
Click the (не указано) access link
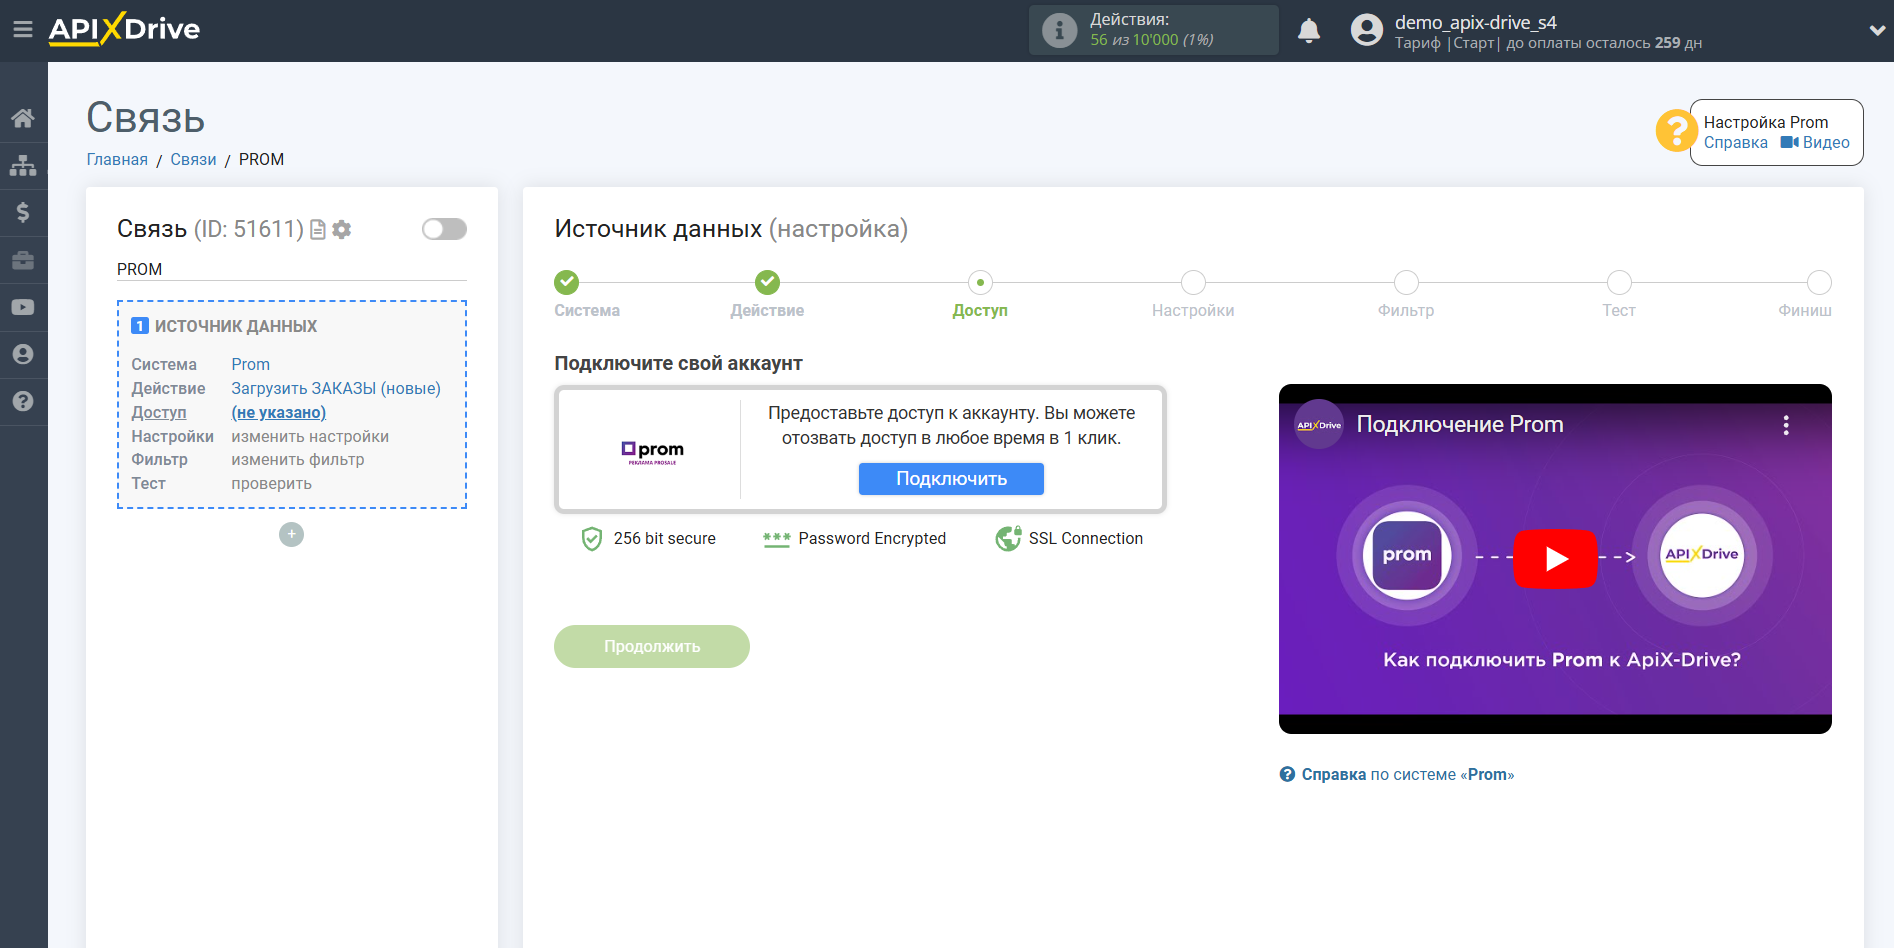279,412
